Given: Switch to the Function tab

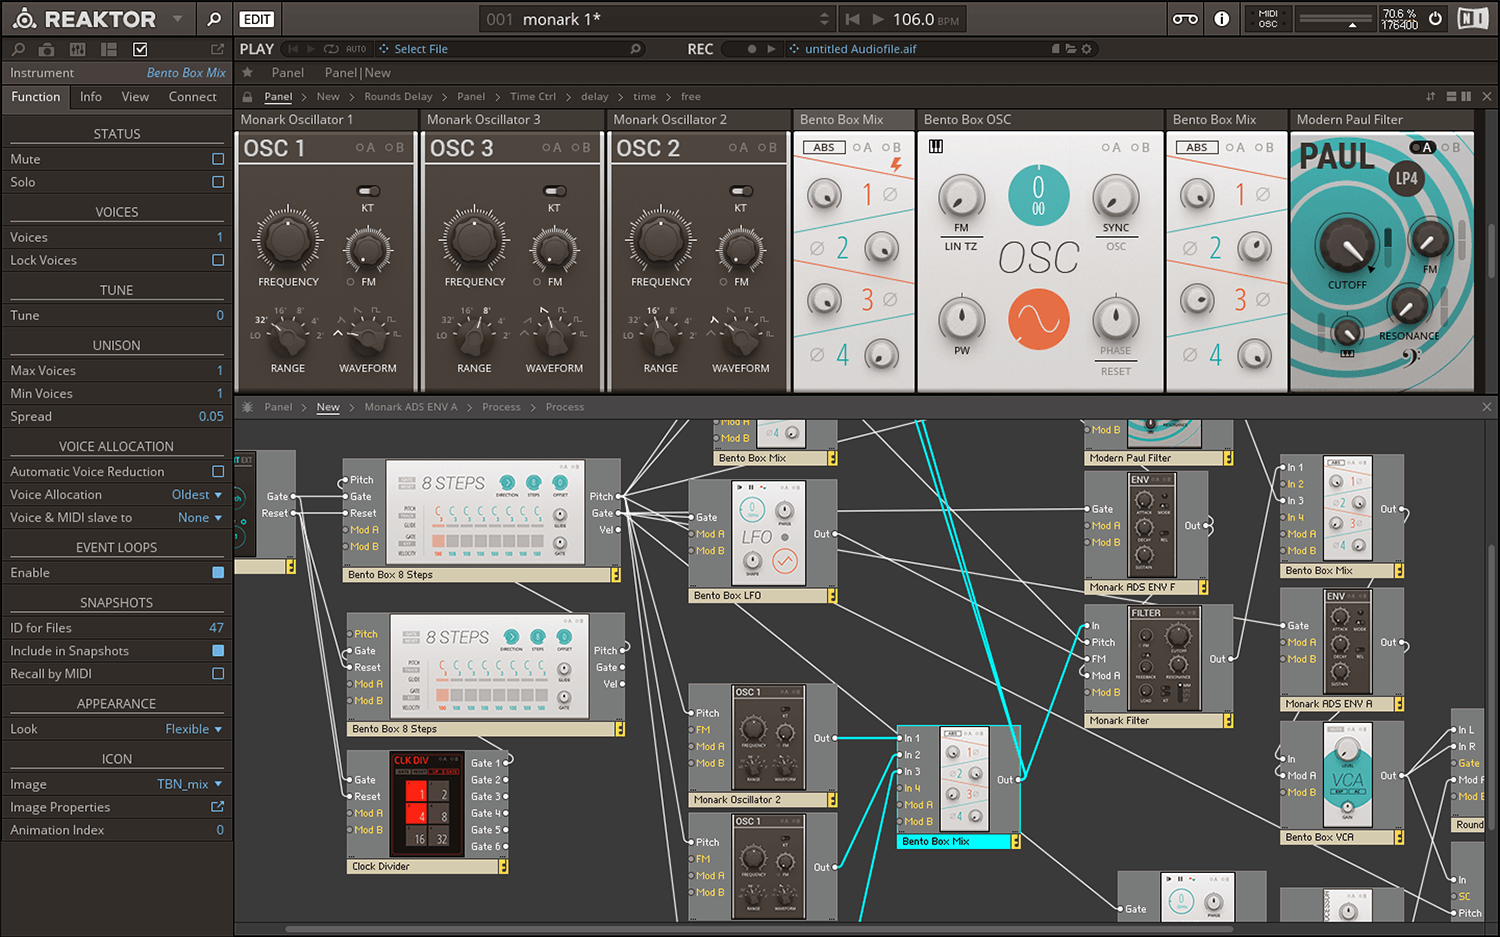Looking at the screenshot, I should [36, 97].
